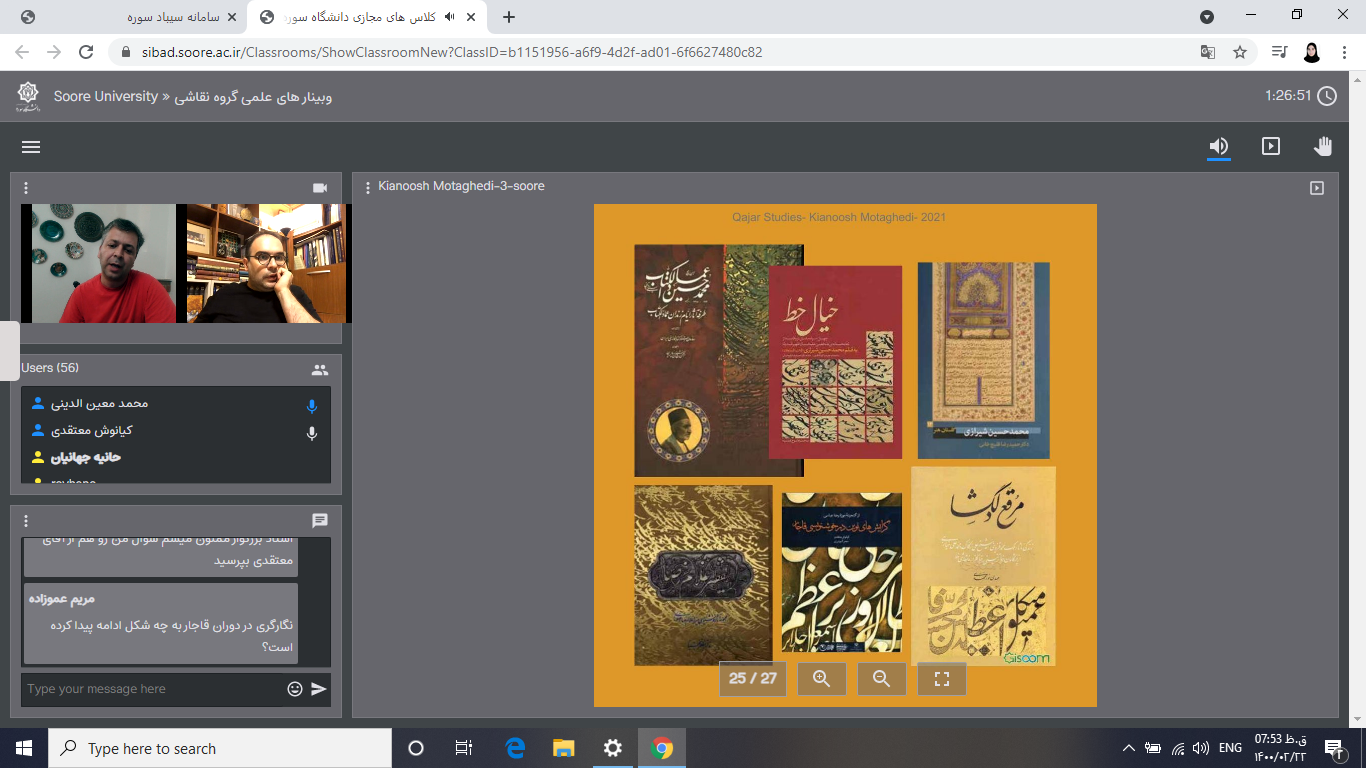This screenshot has width=1366, height=768.
Task: Click the users group icon
Action: tap(320, 369)
